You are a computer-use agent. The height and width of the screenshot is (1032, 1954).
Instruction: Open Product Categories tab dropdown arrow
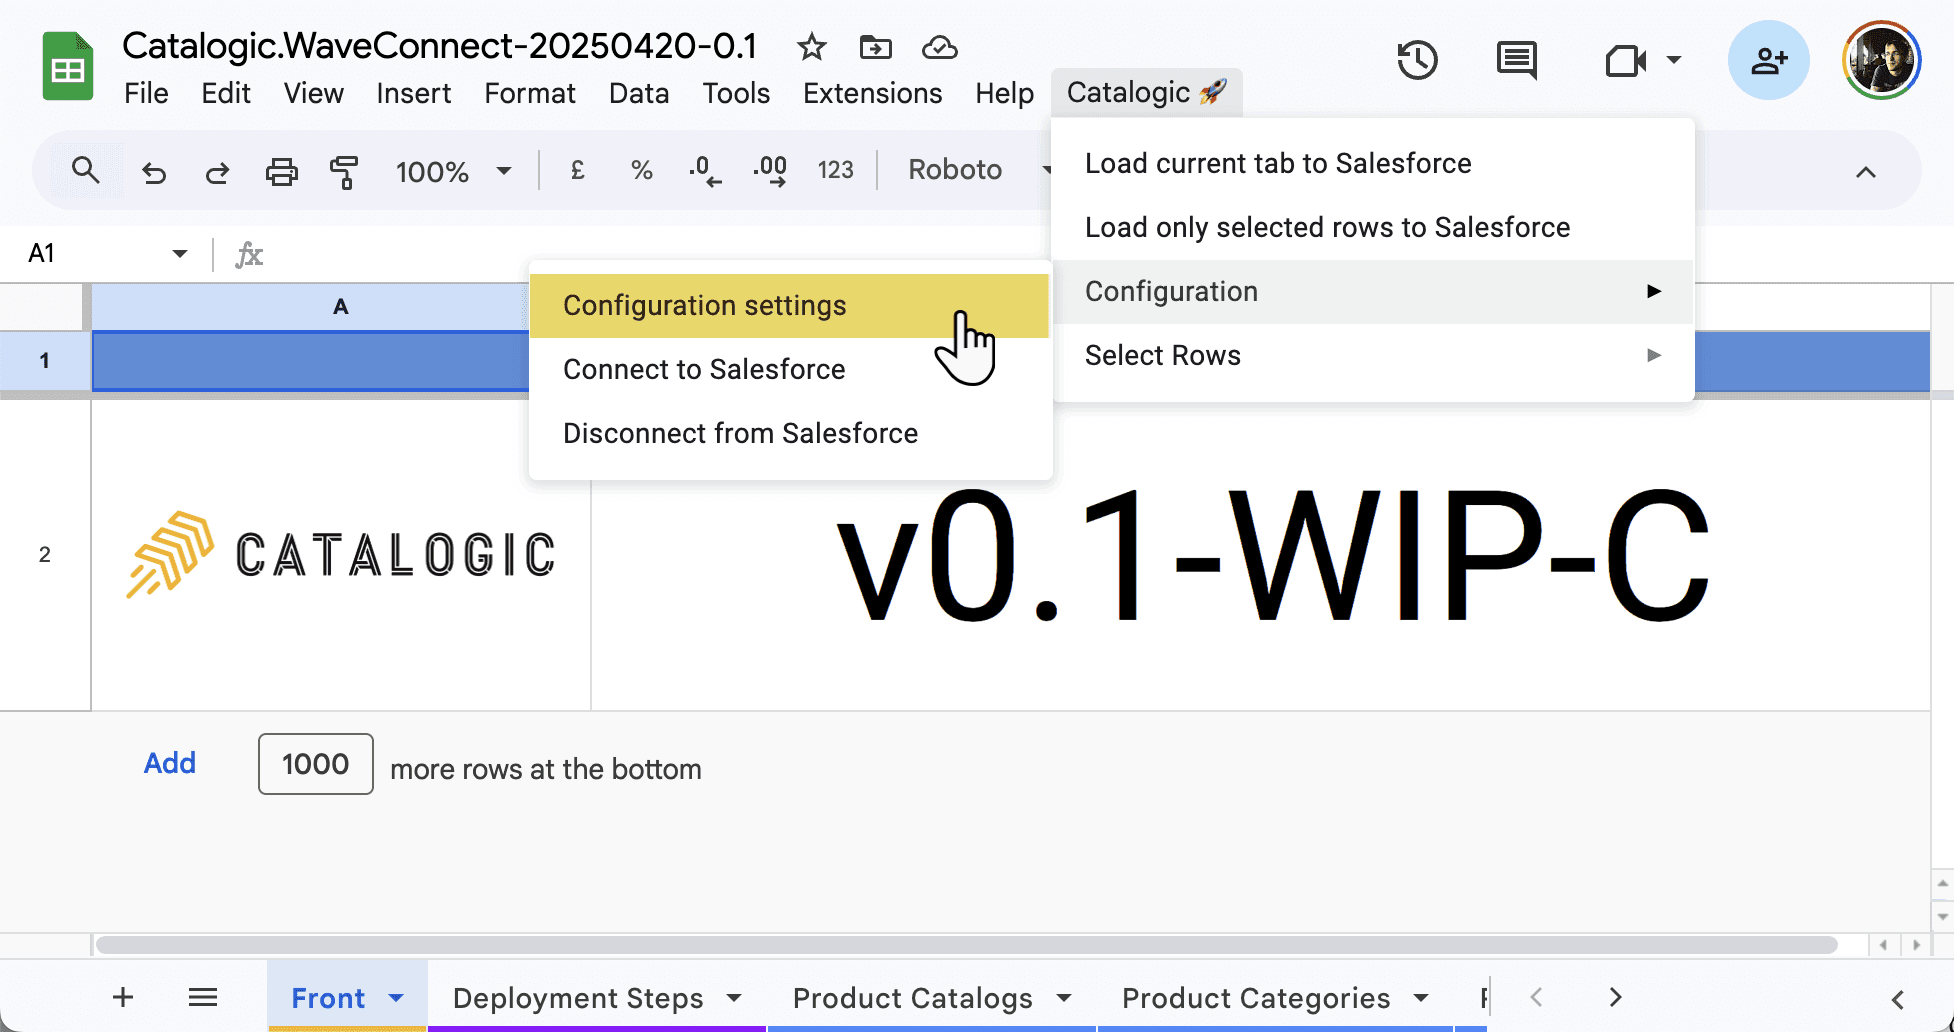[1421, 998]
